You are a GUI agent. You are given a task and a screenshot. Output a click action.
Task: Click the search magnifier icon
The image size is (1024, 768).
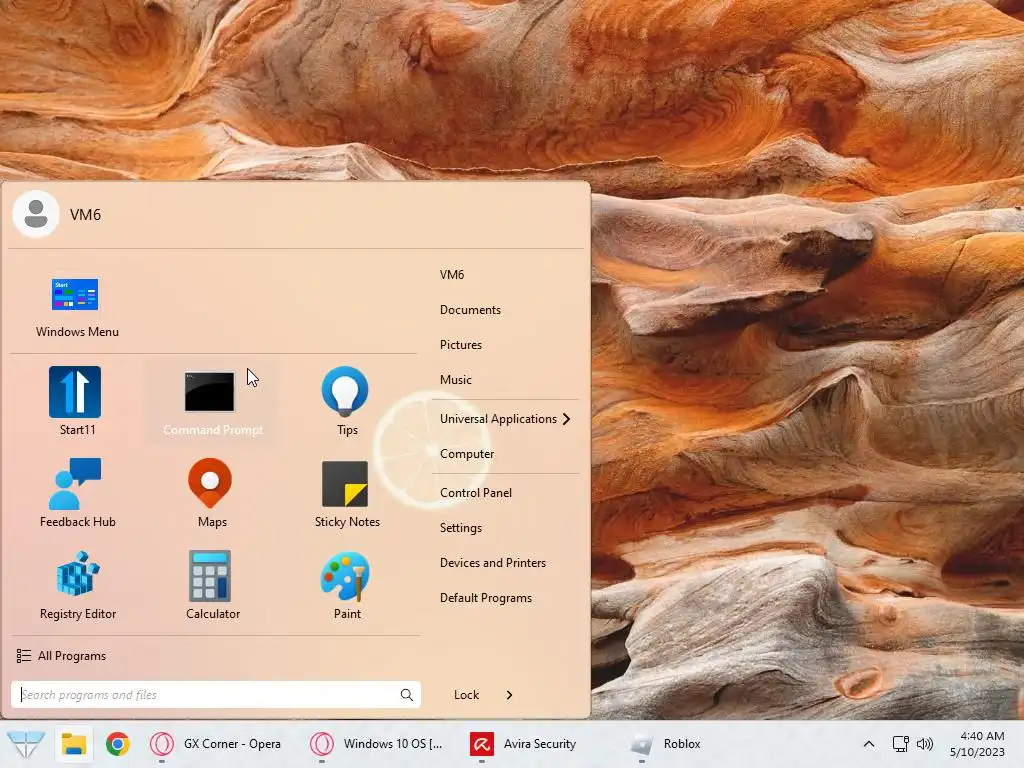point(406,695)
